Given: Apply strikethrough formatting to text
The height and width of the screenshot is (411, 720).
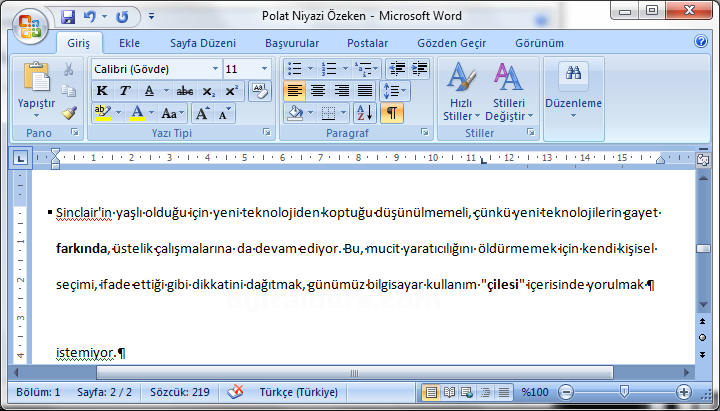Looking at the screenshot, I should pos(185,91).
